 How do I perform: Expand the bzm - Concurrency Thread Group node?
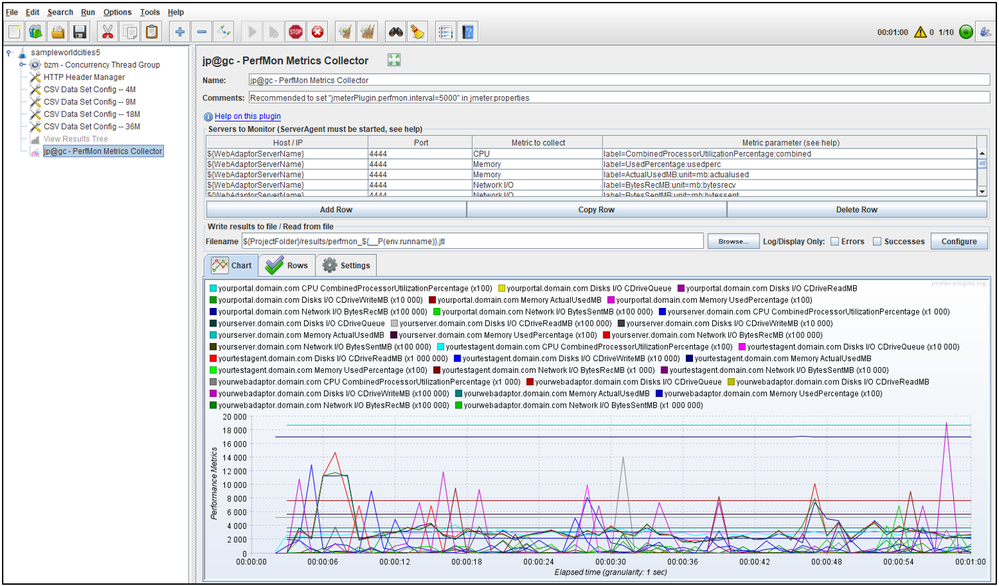point(22,64)
